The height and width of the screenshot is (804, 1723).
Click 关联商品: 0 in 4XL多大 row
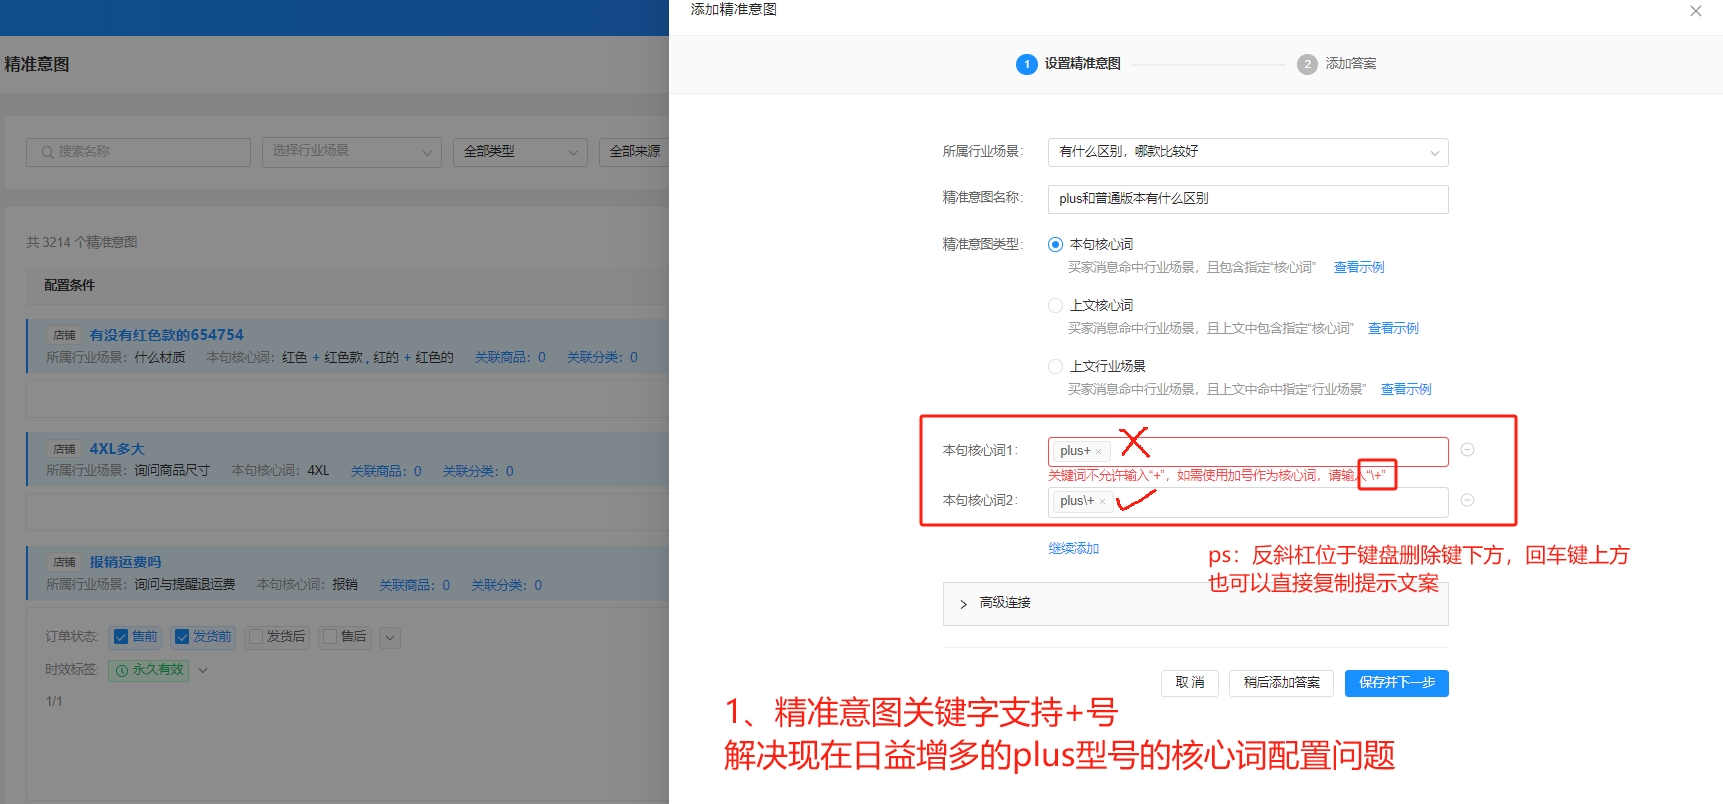[386, 471]
